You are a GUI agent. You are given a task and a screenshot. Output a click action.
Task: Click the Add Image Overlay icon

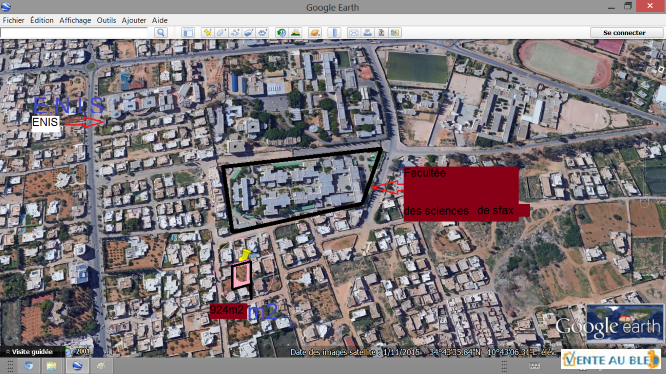(249, 33)
